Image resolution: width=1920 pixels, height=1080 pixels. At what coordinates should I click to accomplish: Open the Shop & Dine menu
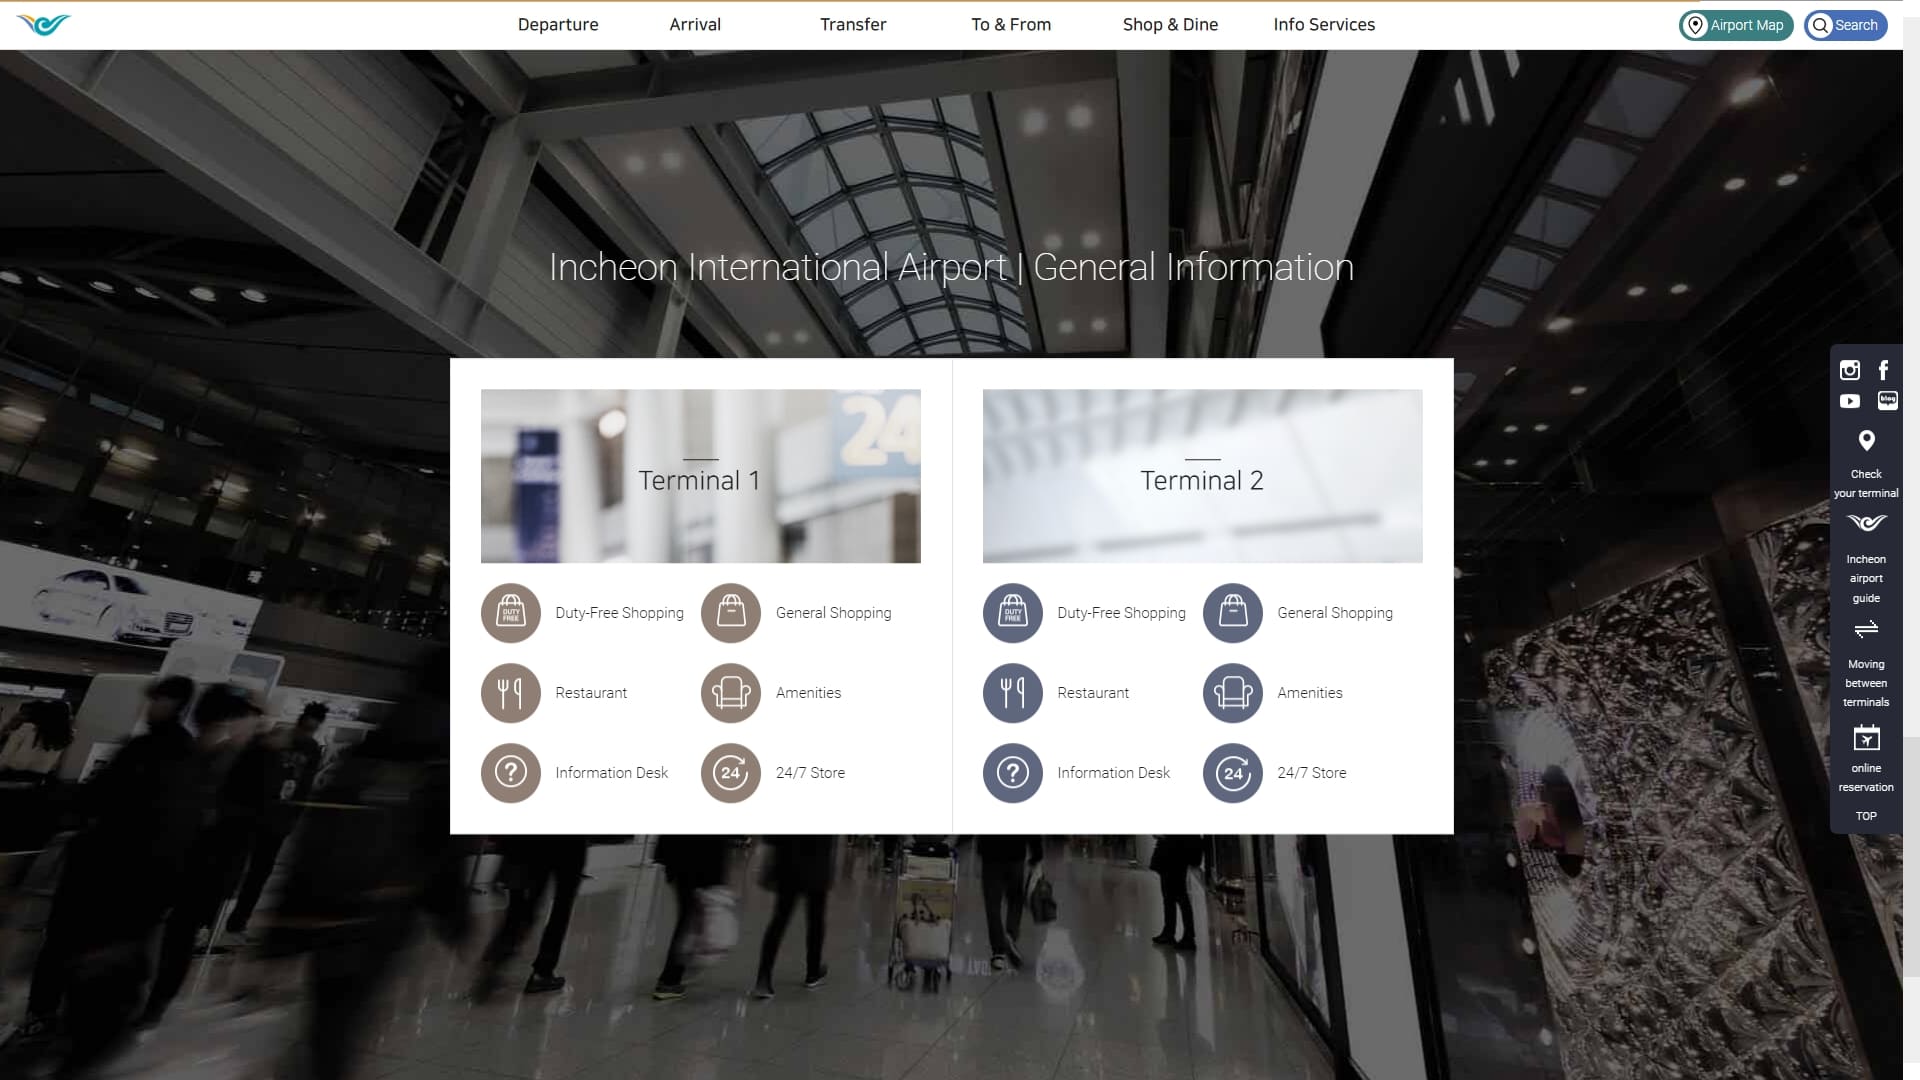pyautogui.click(x=1170, y=25)
